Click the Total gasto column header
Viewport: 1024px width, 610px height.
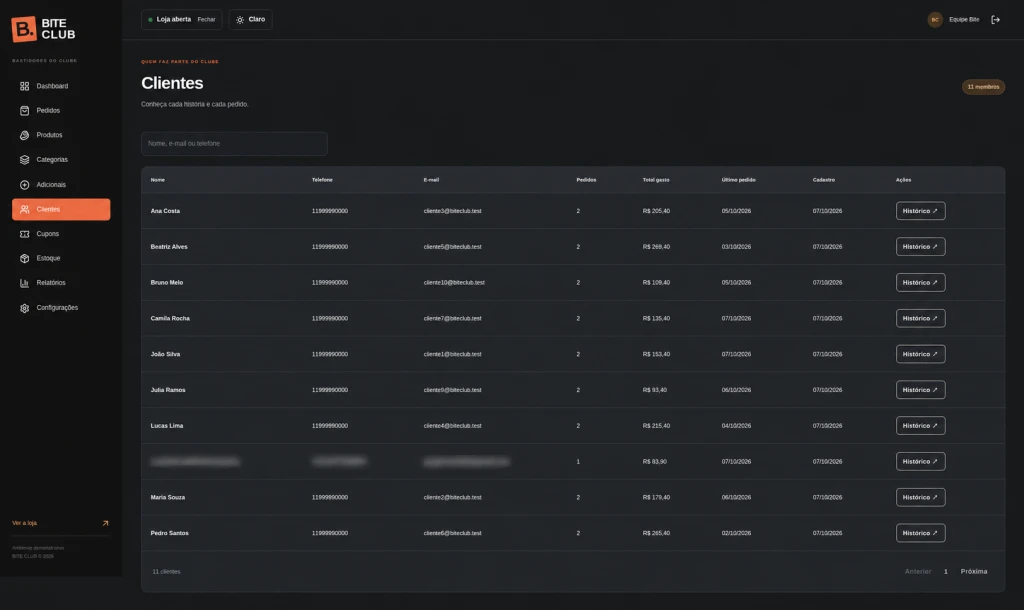pyautogui.click(x=656, y=180)
